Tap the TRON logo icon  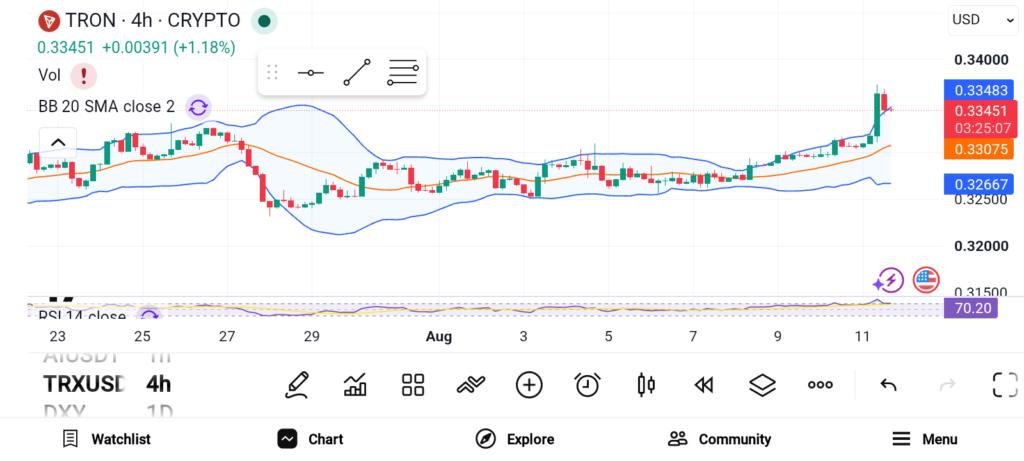pos(48,21)
